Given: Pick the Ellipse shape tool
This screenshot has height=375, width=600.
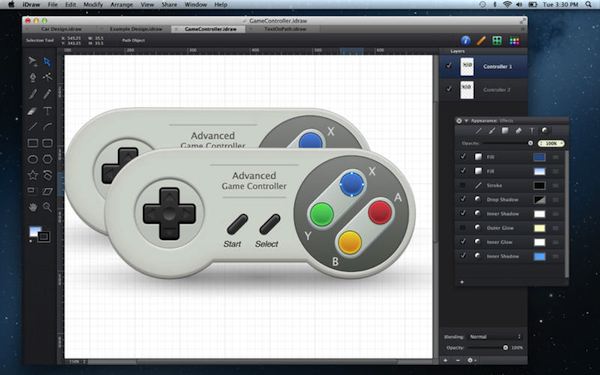Looking at the screenshot, I should (x=33, y=159).
